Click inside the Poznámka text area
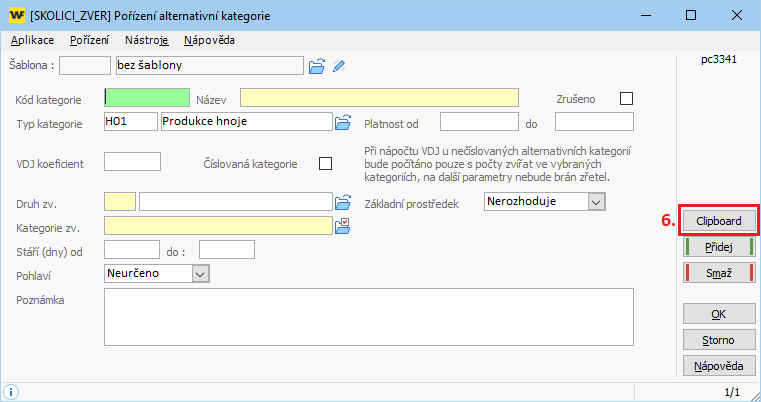761x402 pixels. tap(369, 316)
